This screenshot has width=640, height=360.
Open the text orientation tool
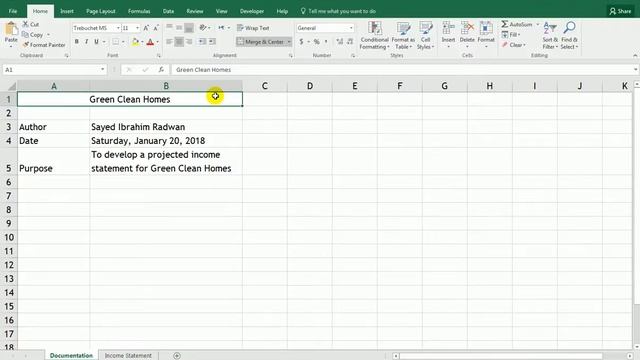tap(203, 28)
